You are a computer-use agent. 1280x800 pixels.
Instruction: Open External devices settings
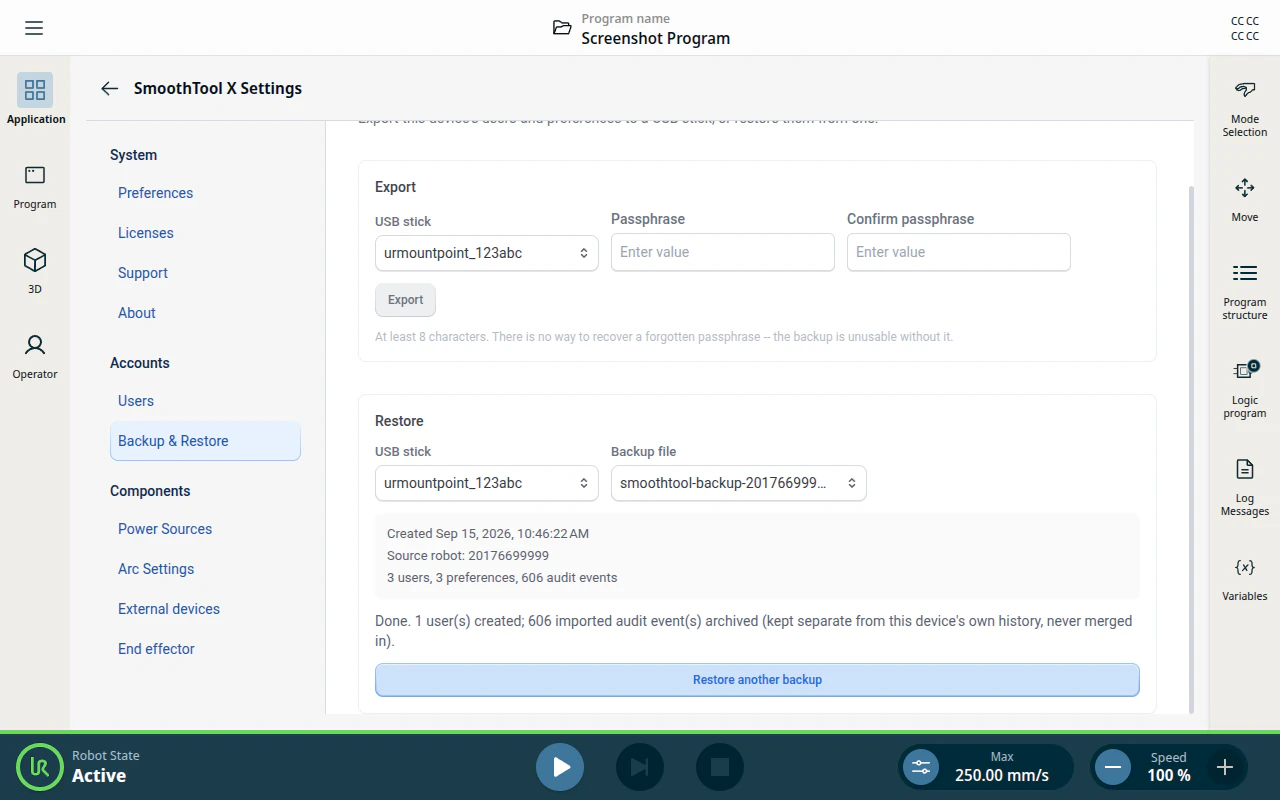[205, 609]
